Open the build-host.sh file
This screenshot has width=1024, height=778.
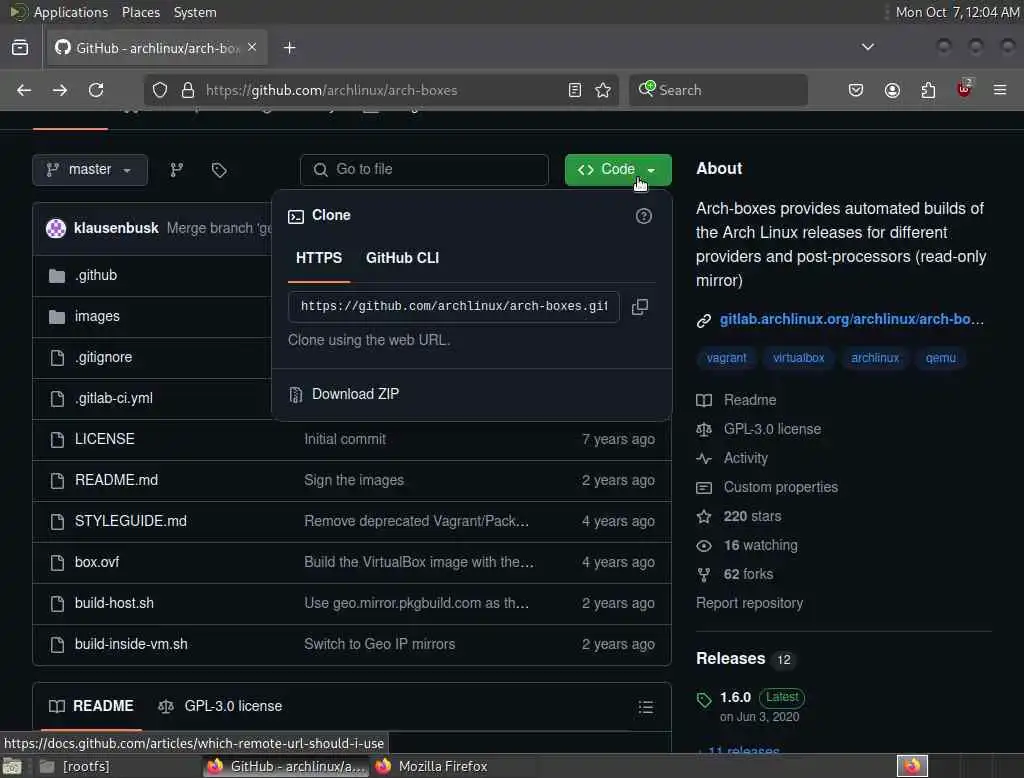(x=114, y=603)
